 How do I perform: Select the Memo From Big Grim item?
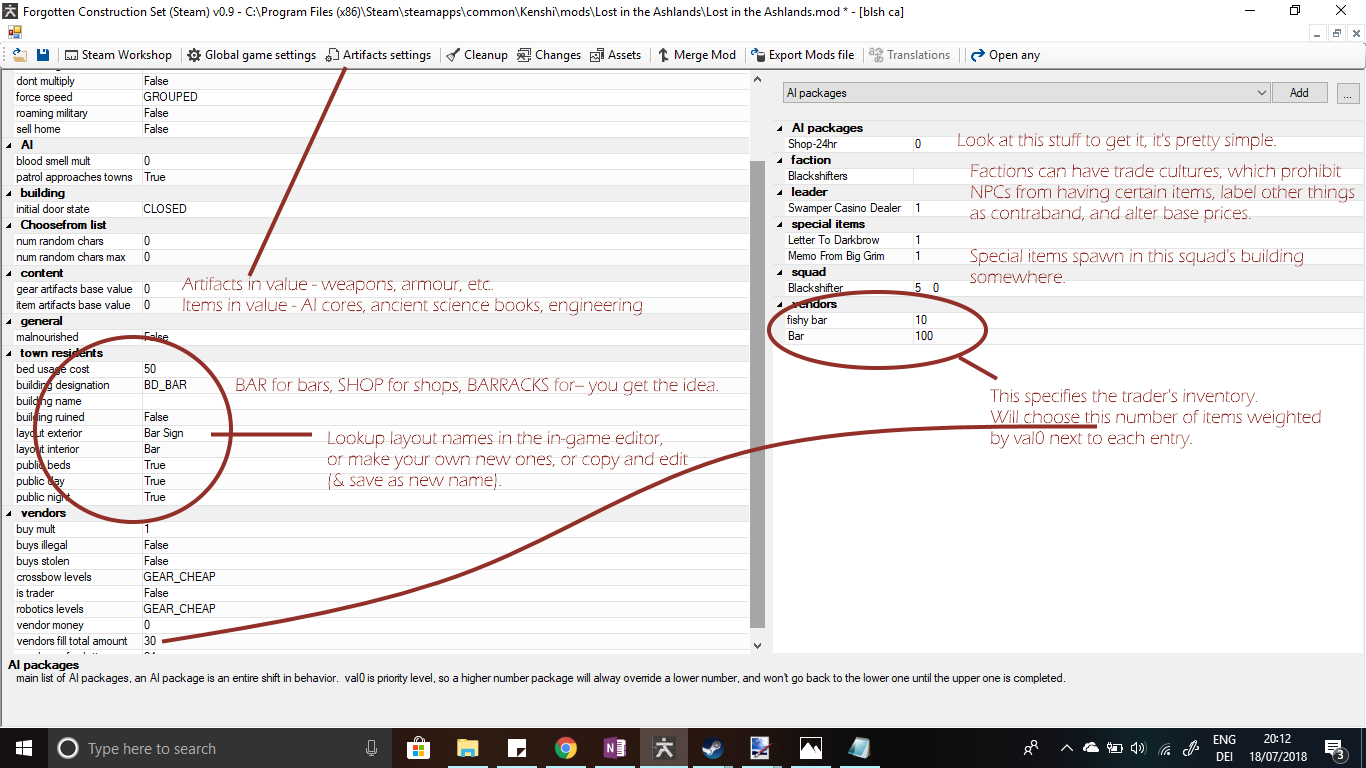1070,256
